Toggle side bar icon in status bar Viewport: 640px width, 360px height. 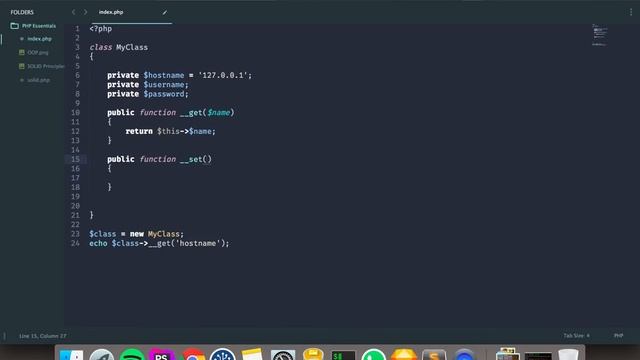(x=4, y=336)
